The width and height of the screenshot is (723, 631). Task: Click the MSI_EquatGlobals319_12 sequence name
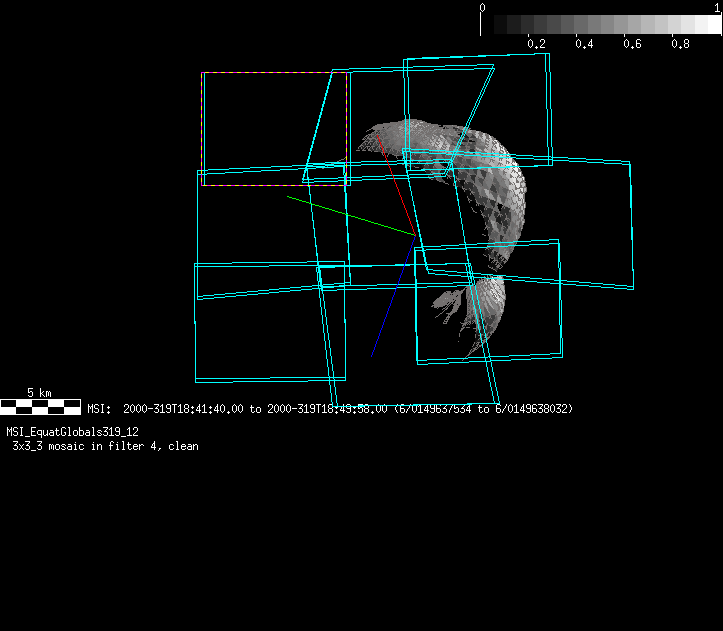coord(72,432)
